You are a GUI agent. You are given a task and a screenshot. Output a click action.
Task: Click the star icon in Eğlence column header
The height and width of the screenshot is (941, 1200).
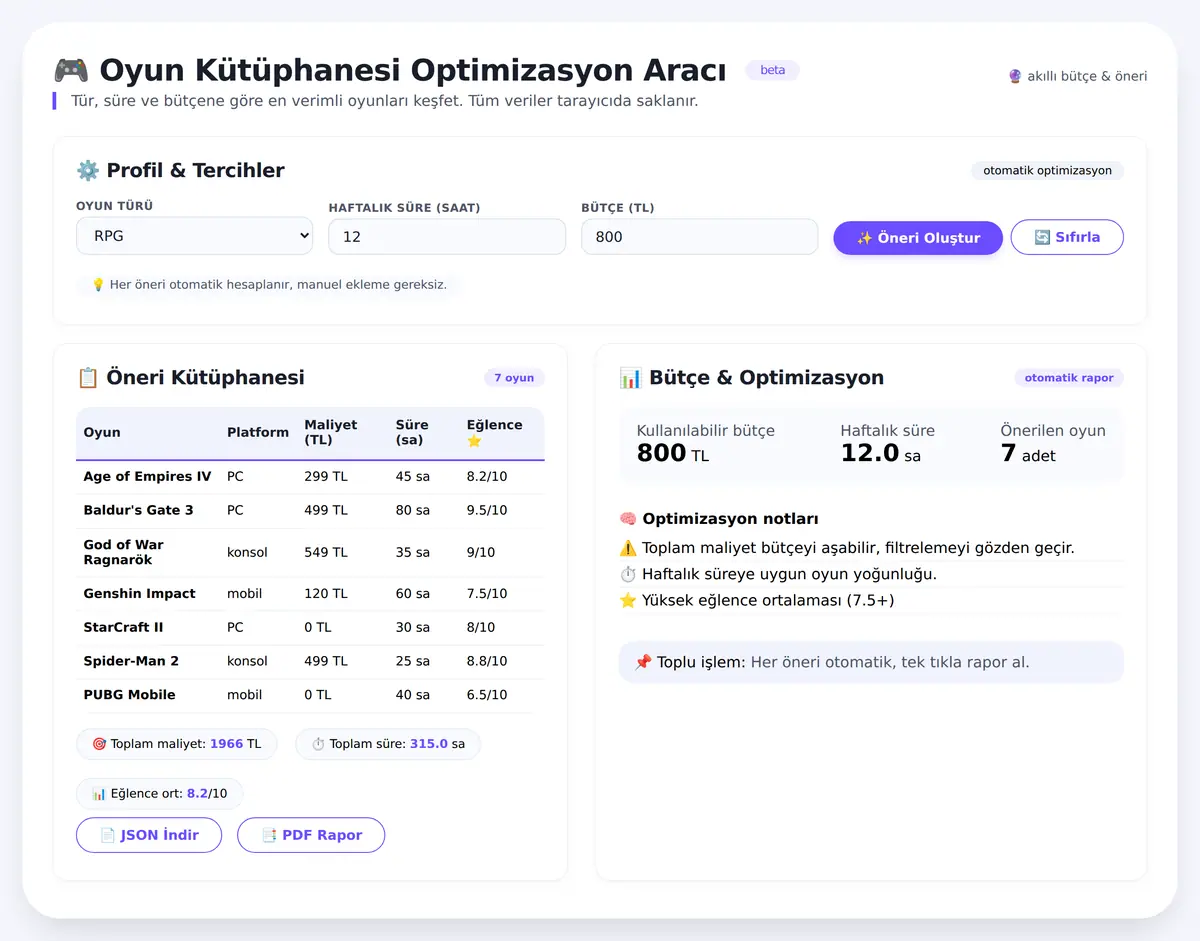click(x=474, y=441)
